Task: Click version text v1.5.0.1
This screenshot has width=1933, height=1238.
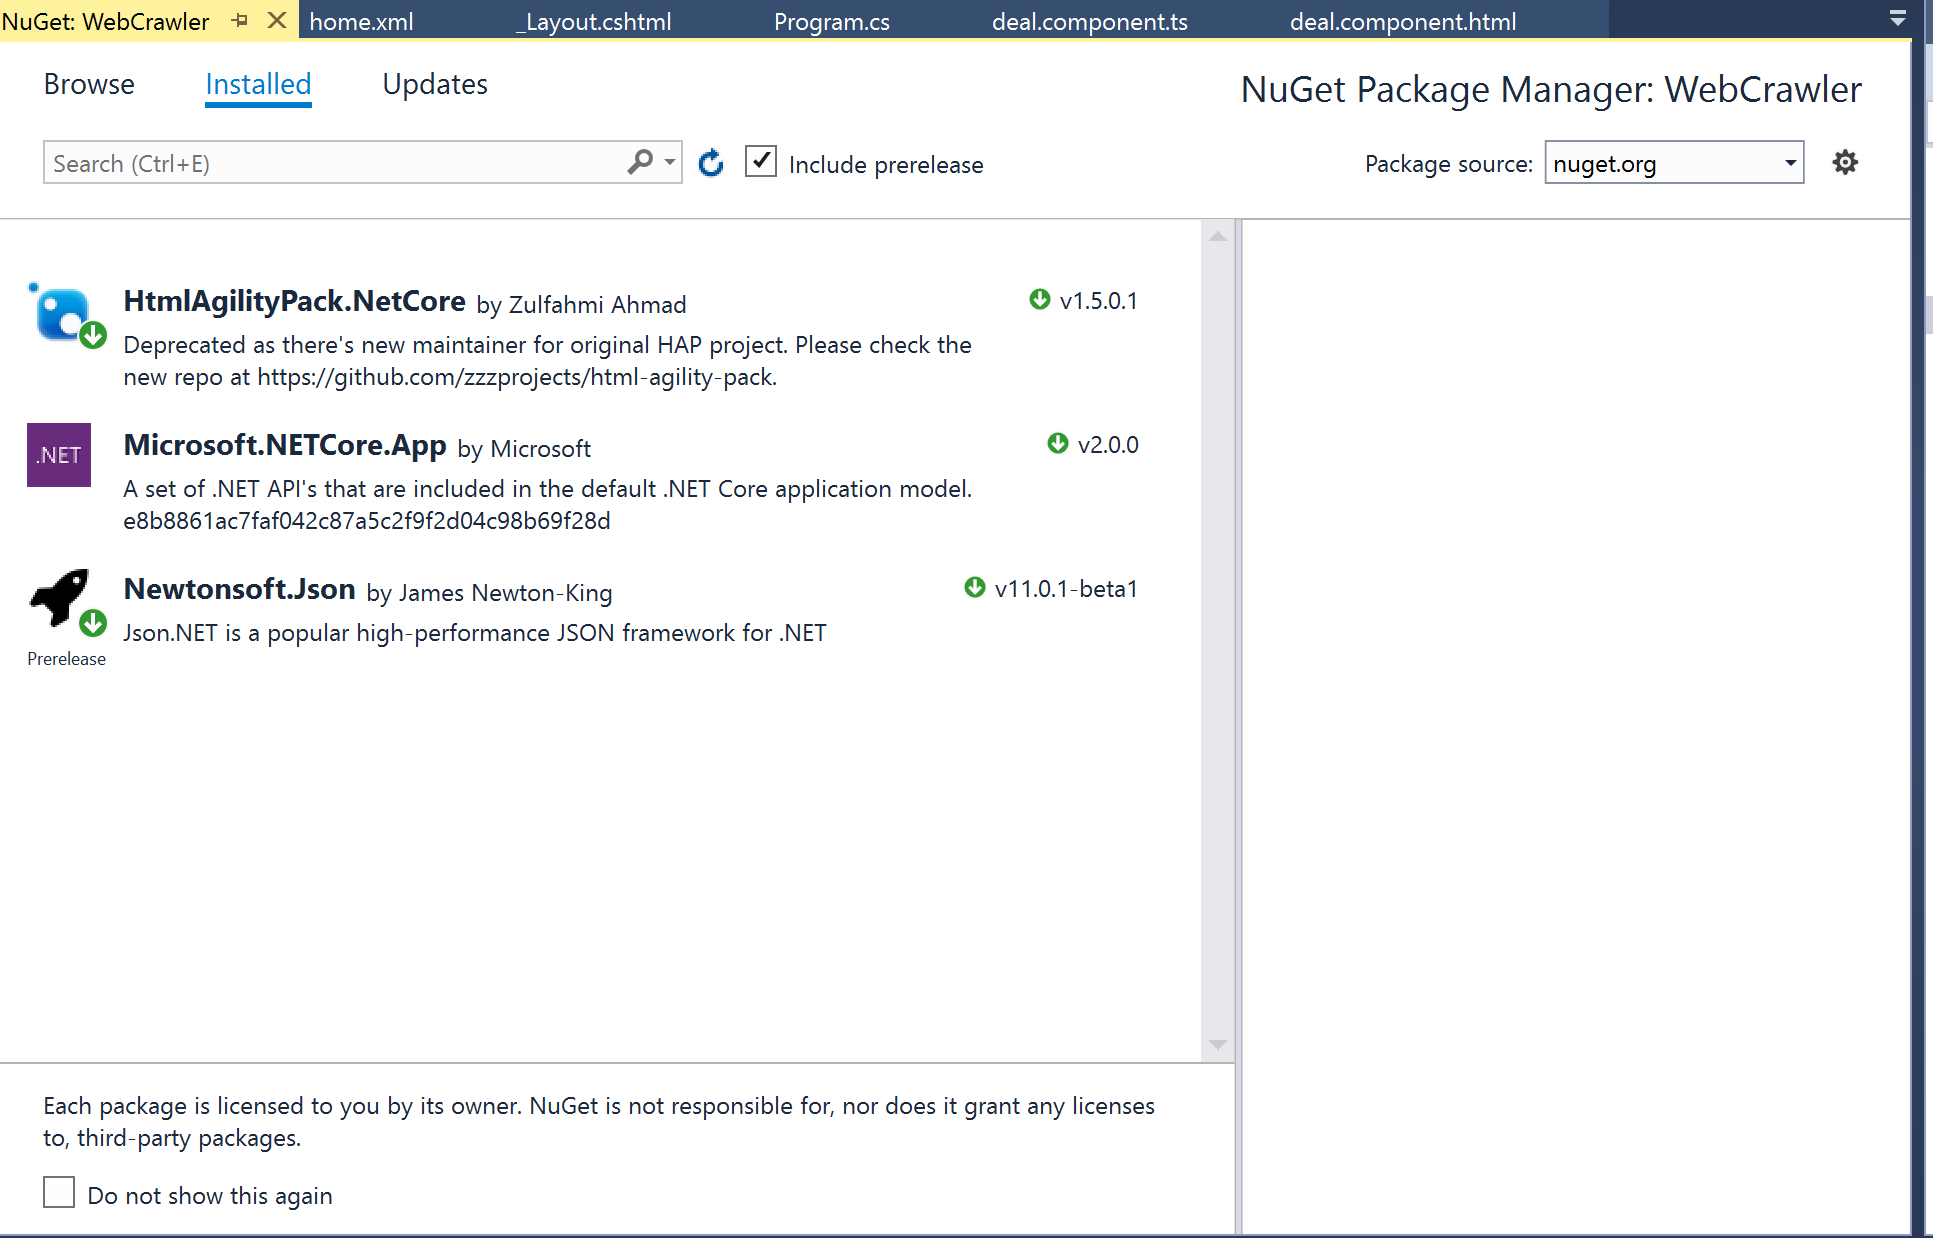Action: tap(1099, 301)
